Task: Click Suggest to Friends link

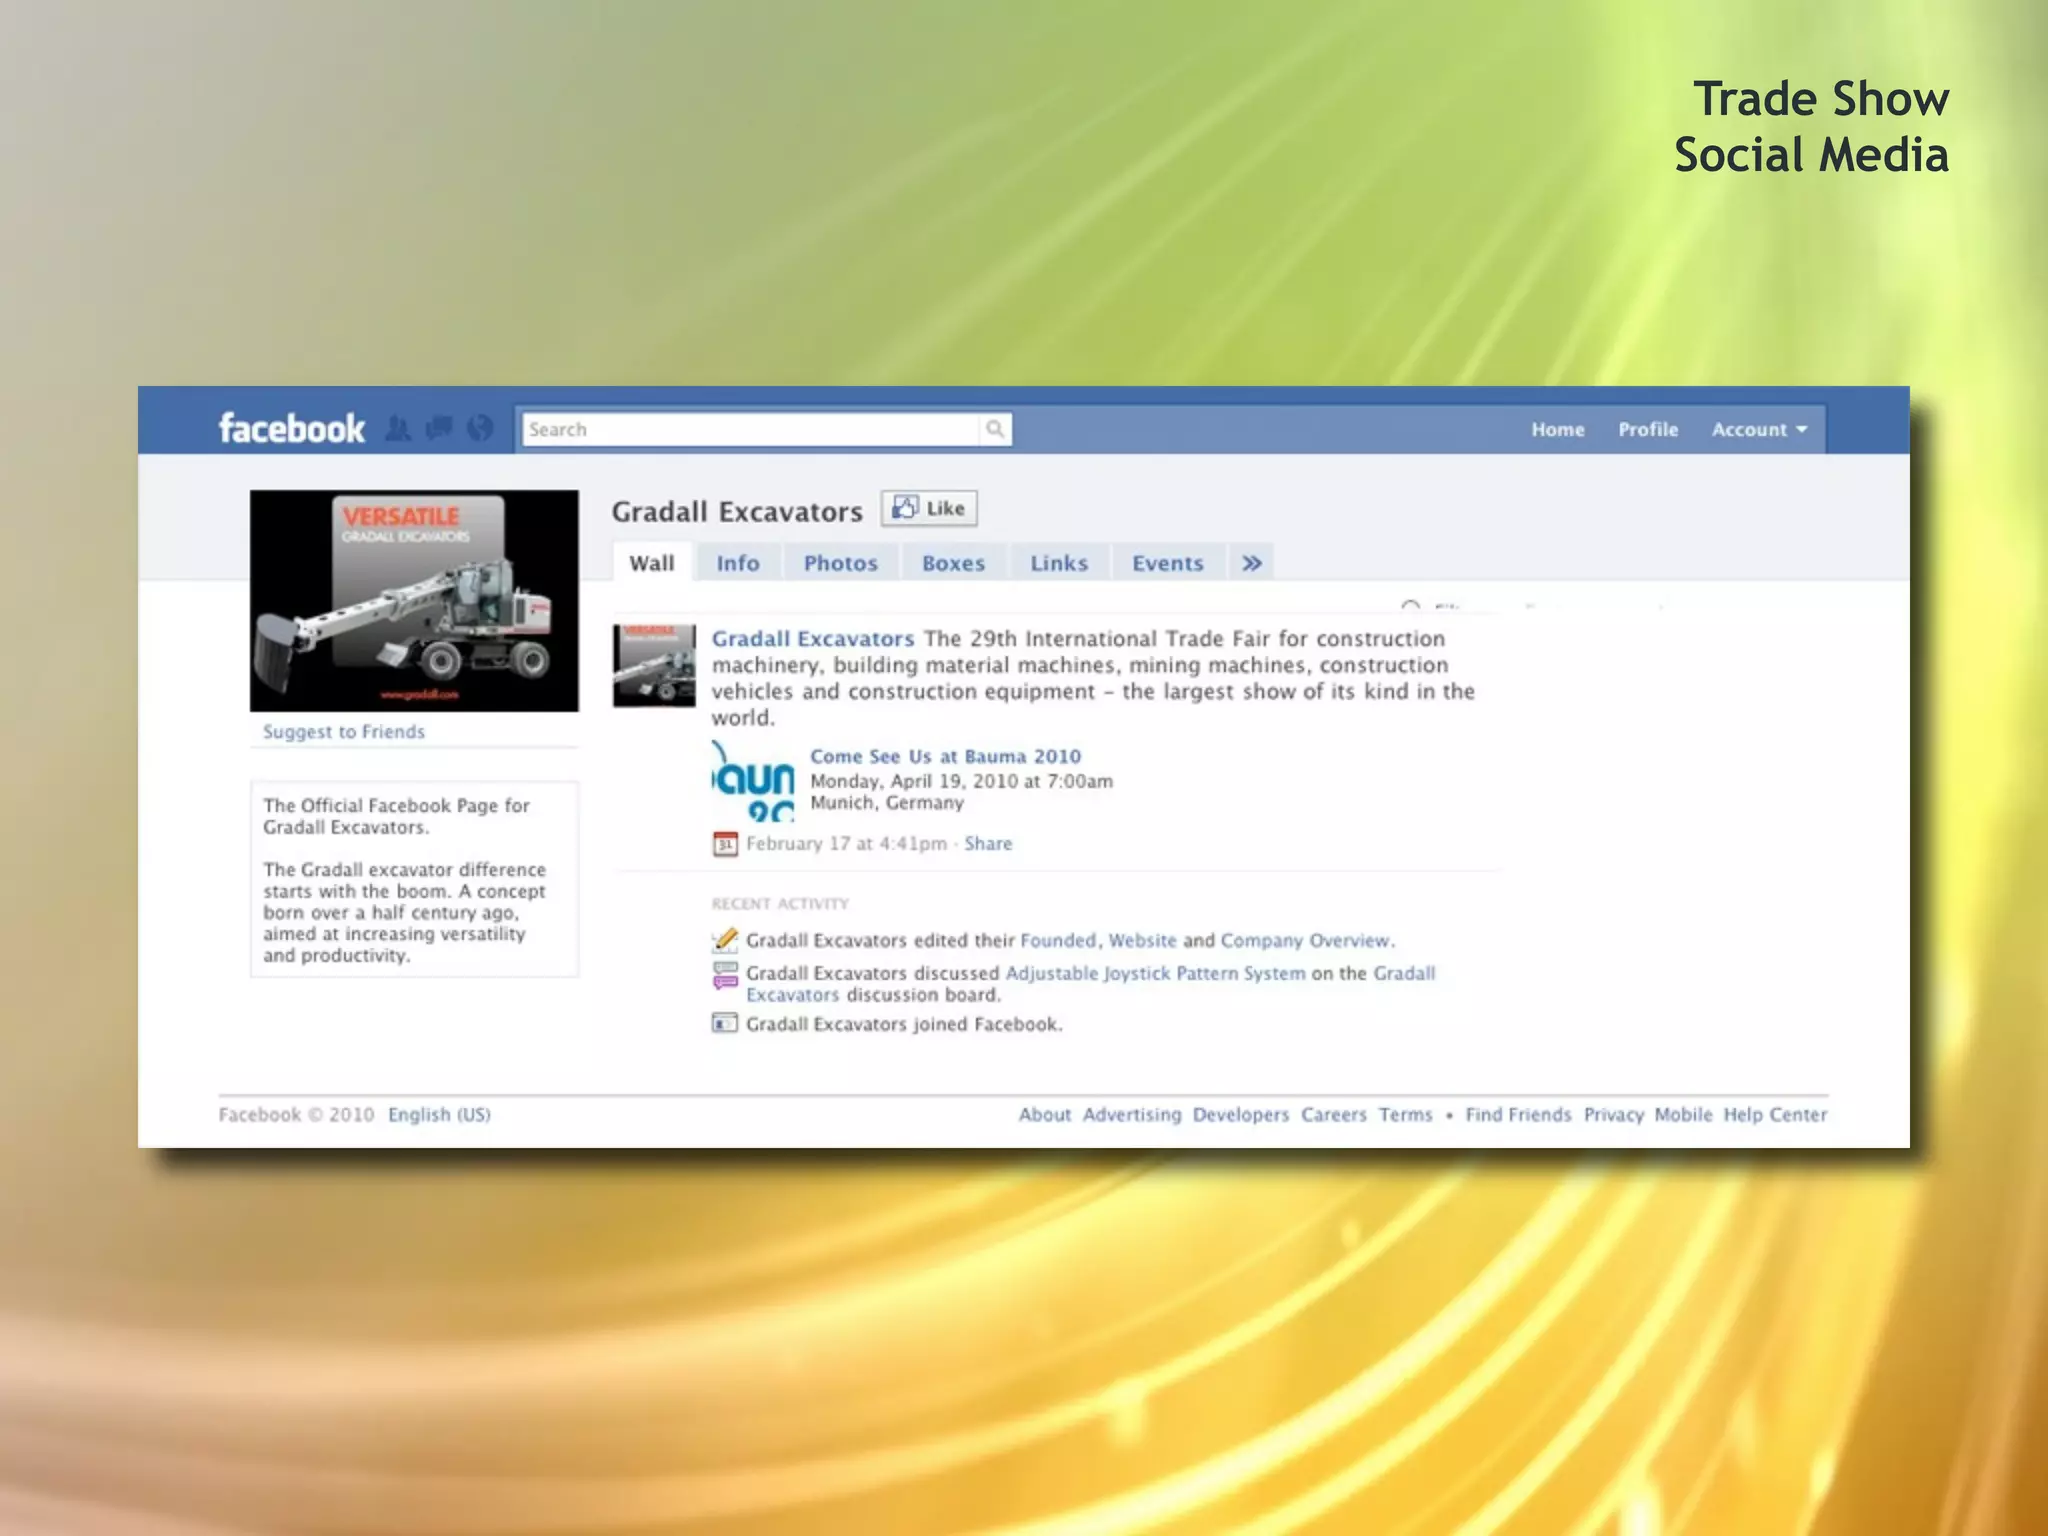Action: [344, 731]
